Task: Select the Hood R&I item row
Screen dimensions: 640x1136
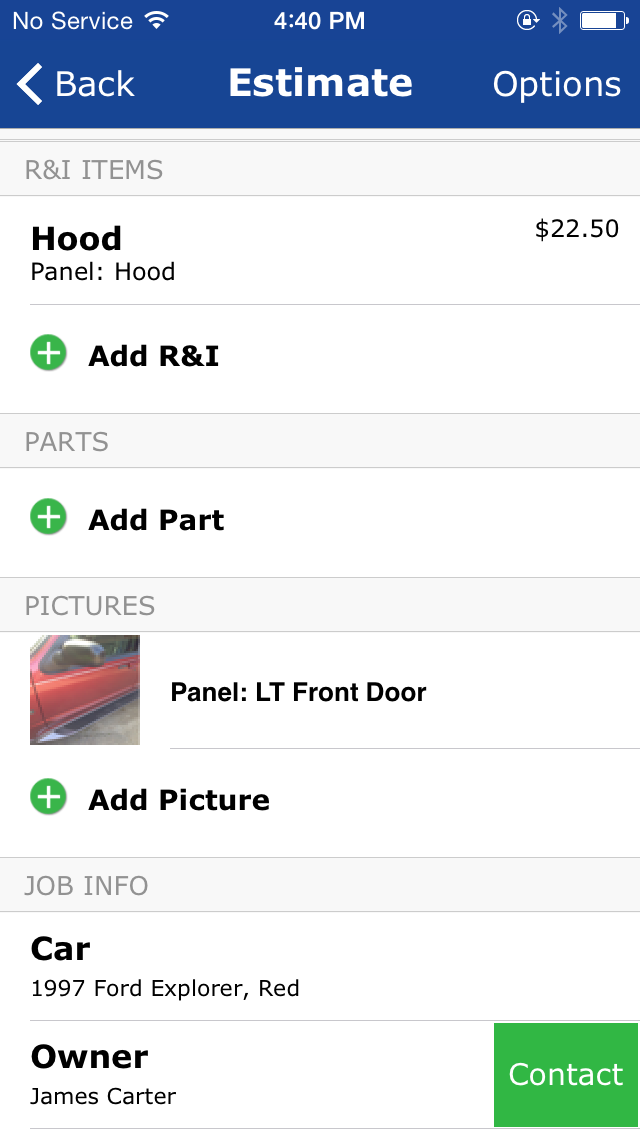Action: (x=300, y=250)
